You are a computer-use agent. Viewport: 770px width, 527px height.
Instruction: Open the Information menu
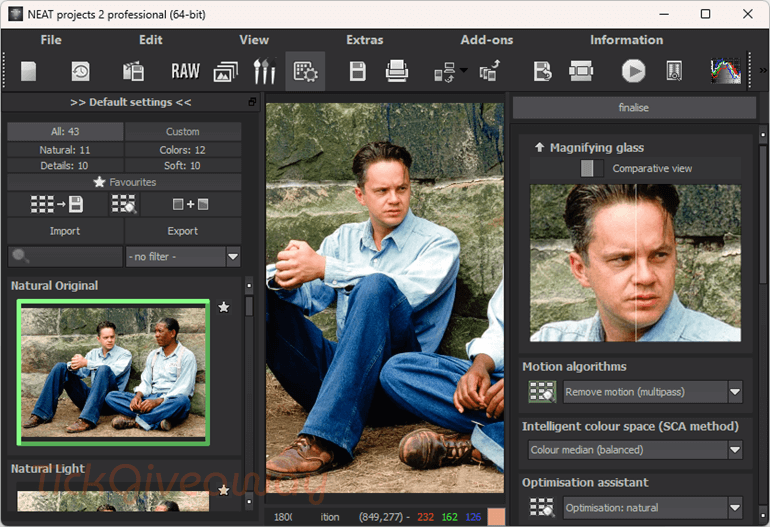click(x=626, y=40)
